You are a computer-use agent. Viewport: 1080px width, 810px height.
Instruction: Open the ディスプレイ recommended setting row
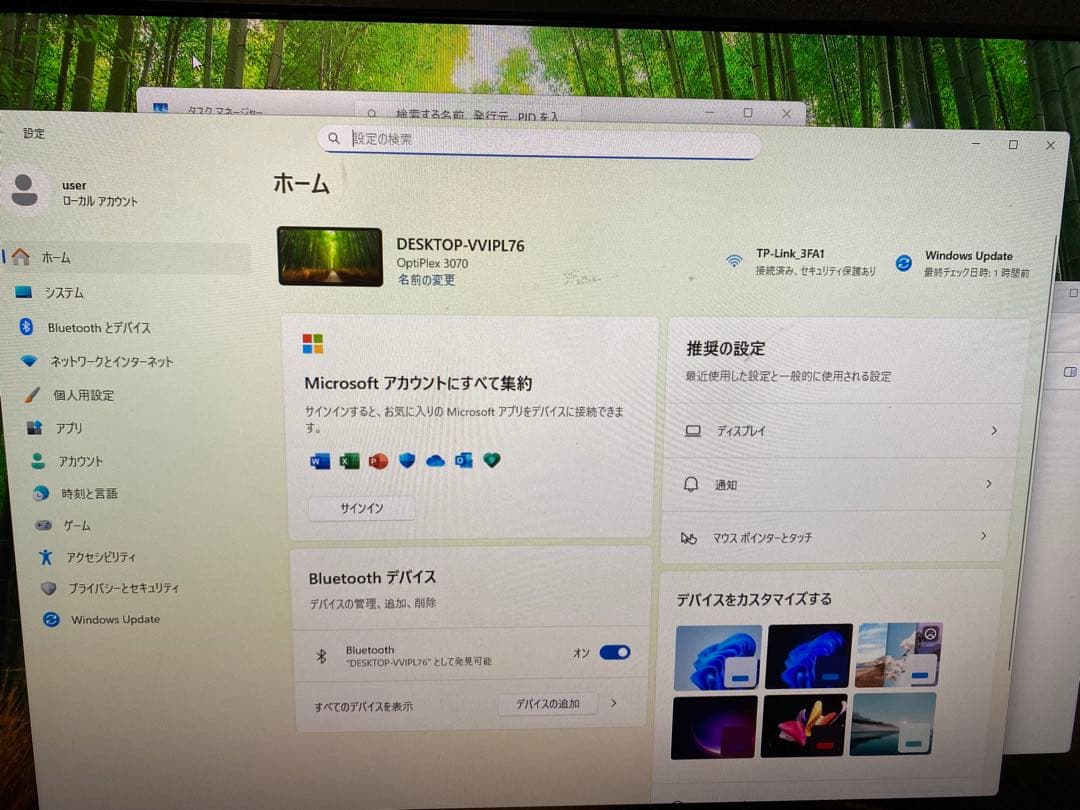pos(842,430)
